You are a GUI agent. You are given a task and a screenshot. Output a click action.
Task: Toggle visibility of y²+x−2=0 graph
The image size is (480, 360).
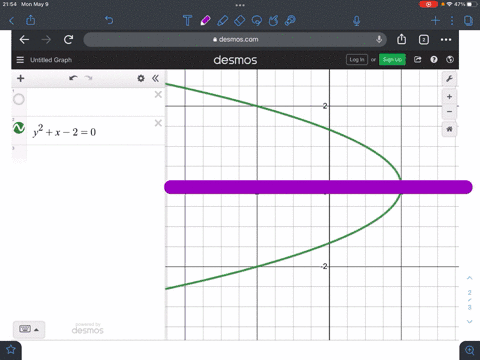point(19,128)
